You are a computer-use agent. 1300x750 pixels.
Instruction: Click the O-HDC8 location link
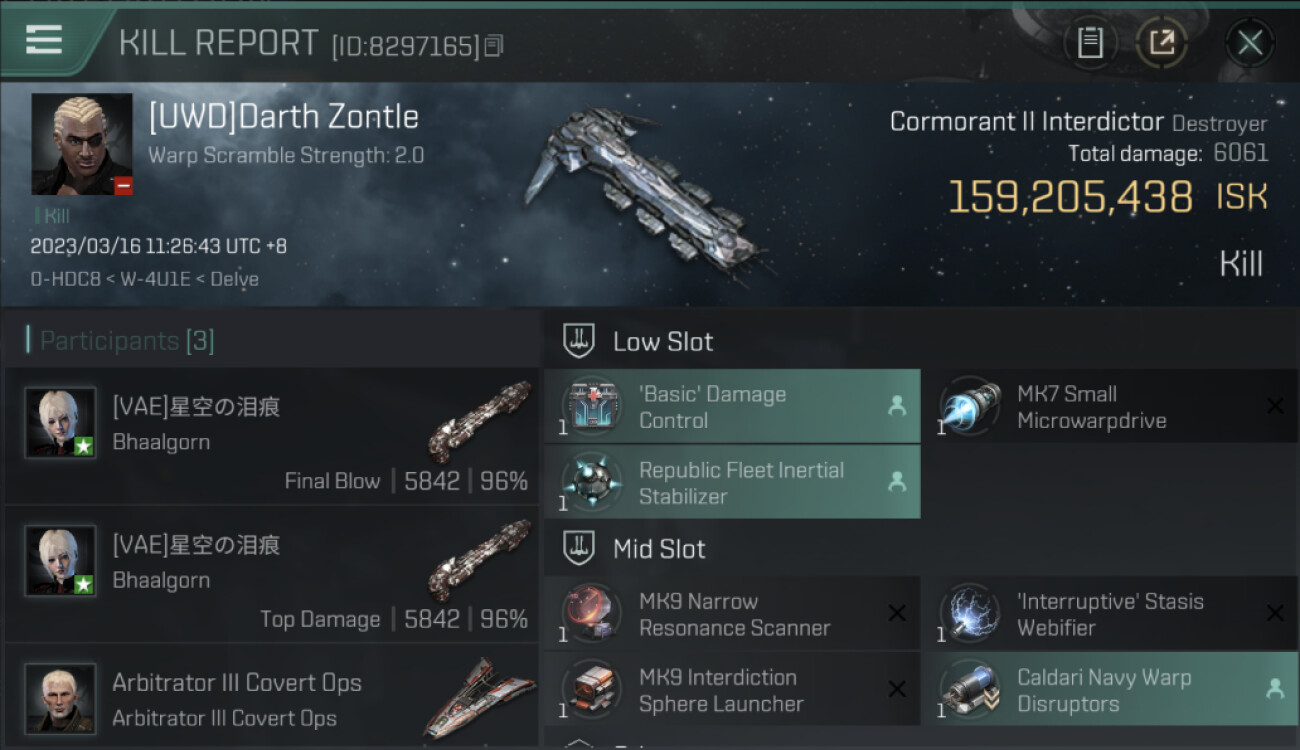[66, 279]
